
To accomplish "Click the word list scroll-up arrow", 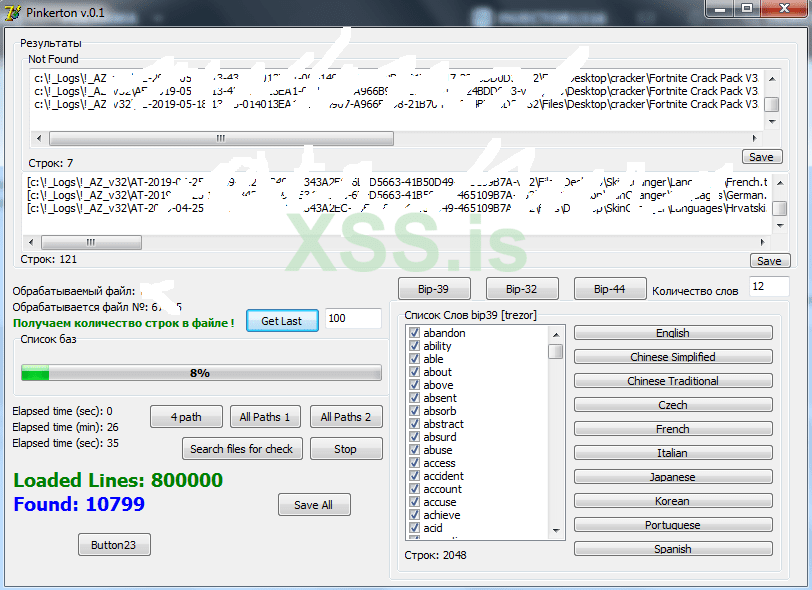I will [x=556, y=335].
